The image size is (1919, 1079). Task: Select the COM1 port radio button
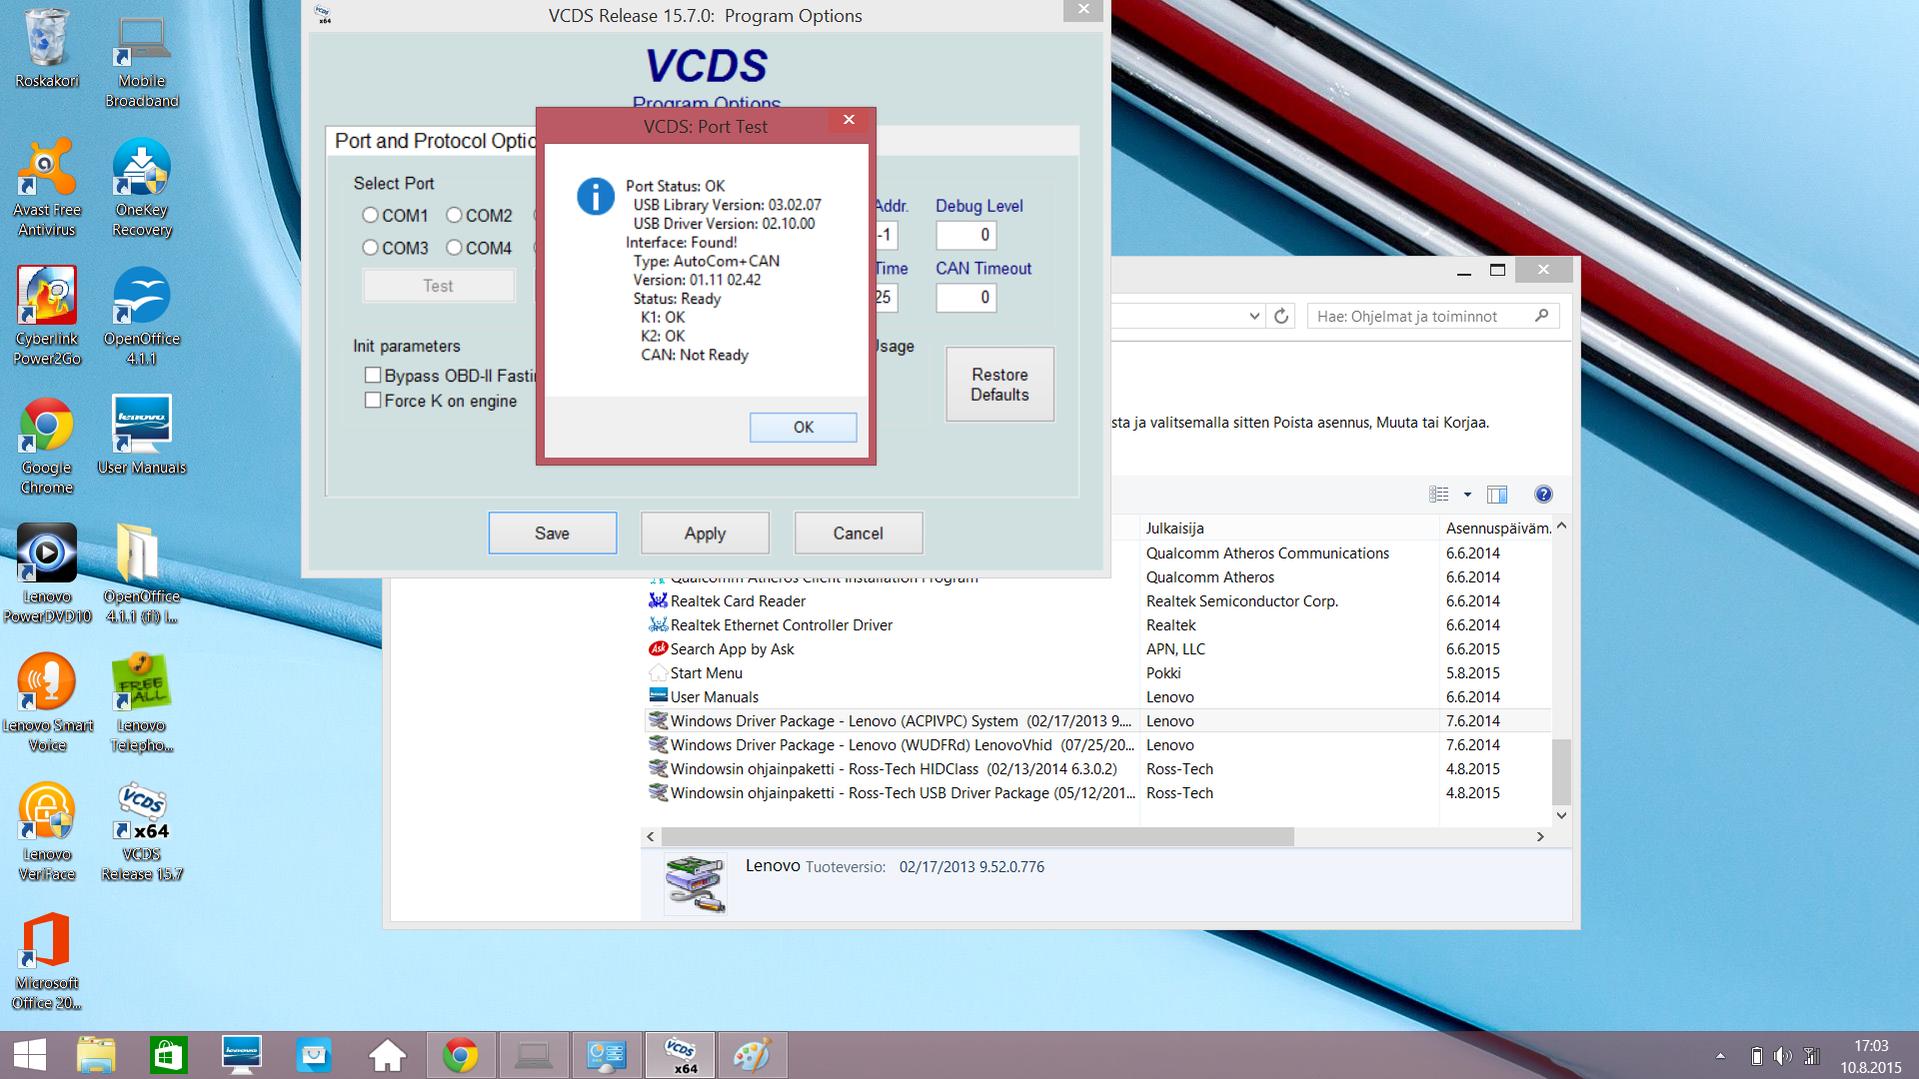371,215
